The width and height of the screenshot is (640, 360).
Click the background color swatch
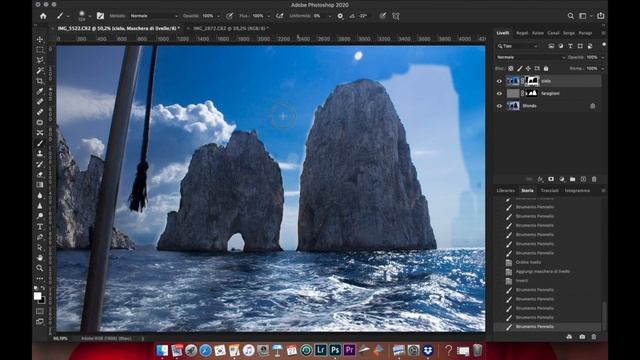(x=42, y=301)
